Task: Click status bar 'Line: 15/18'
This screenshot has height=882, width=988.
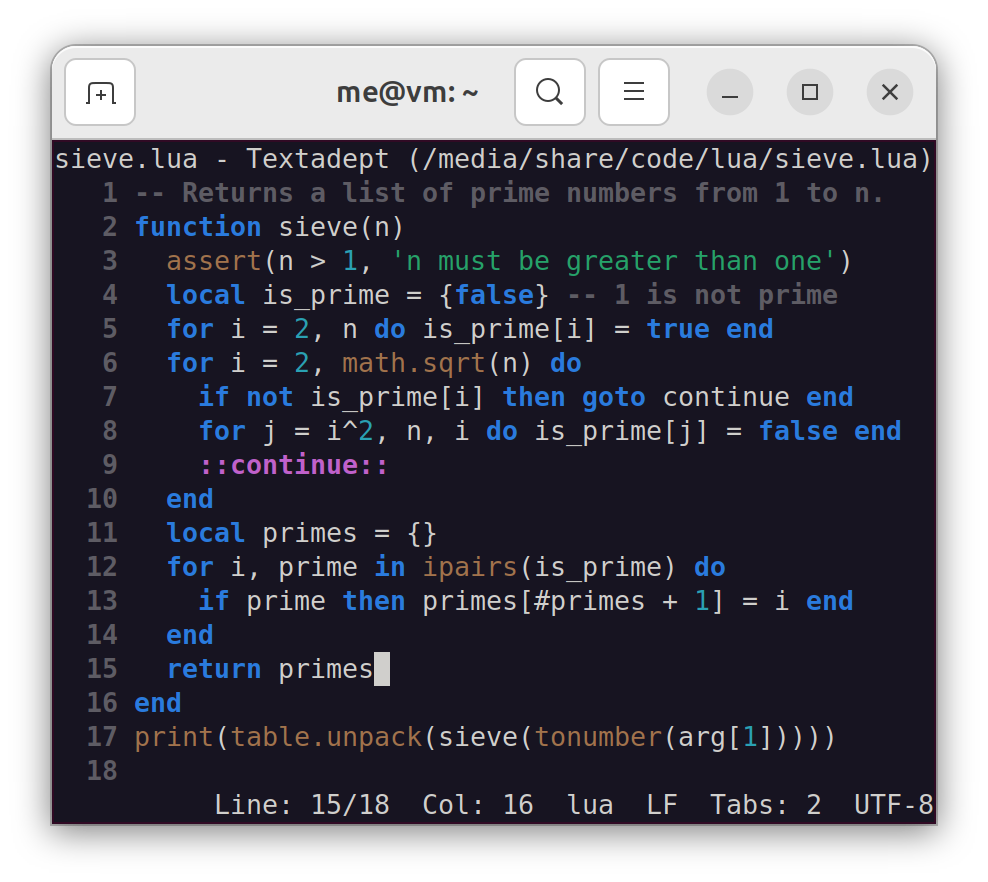Action: coord(302,805)
